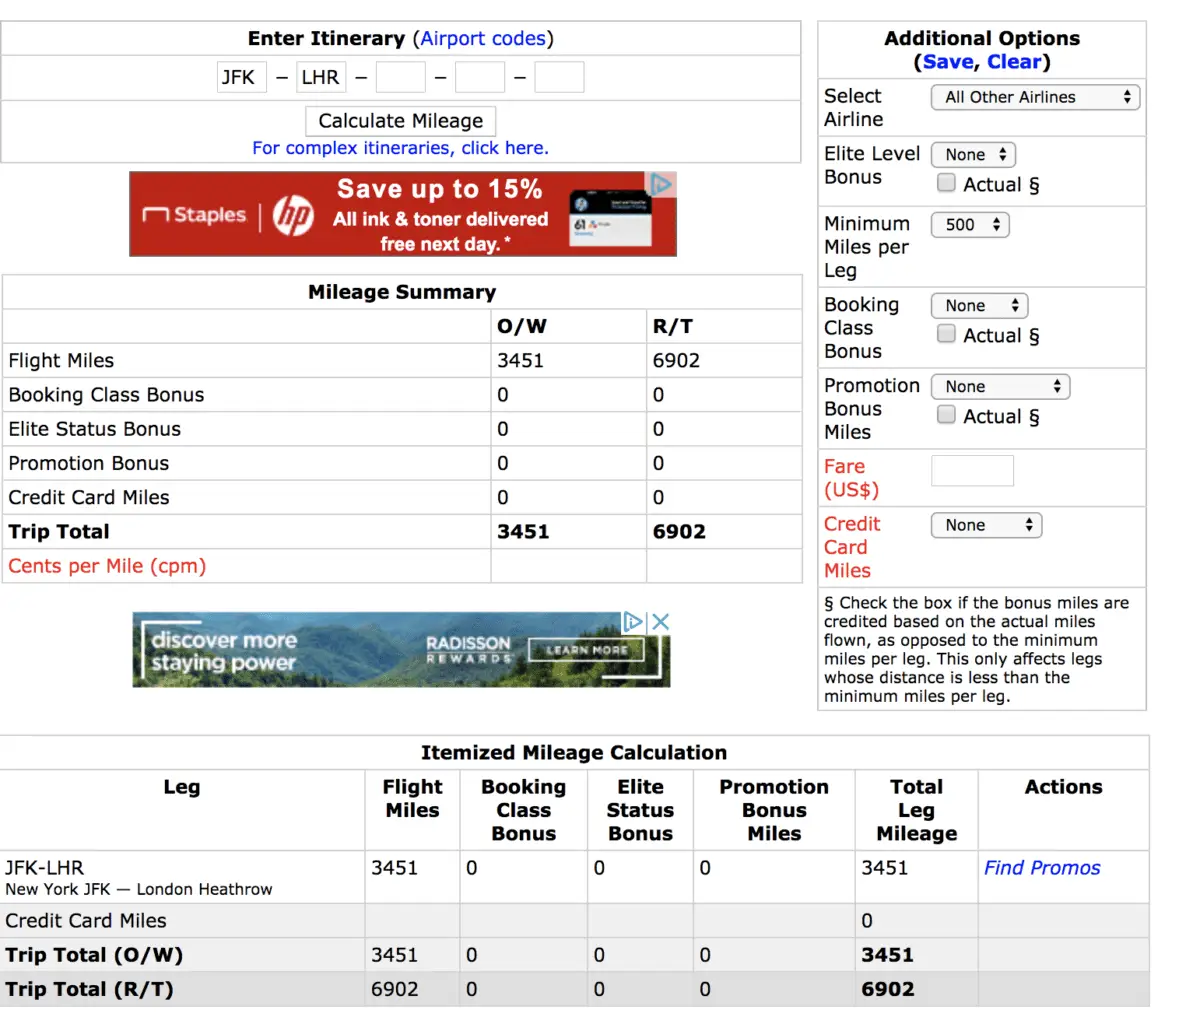Viewport: 1186px width, 1024px height.
Task: Click Save in Additional Options
Action: 948,62
